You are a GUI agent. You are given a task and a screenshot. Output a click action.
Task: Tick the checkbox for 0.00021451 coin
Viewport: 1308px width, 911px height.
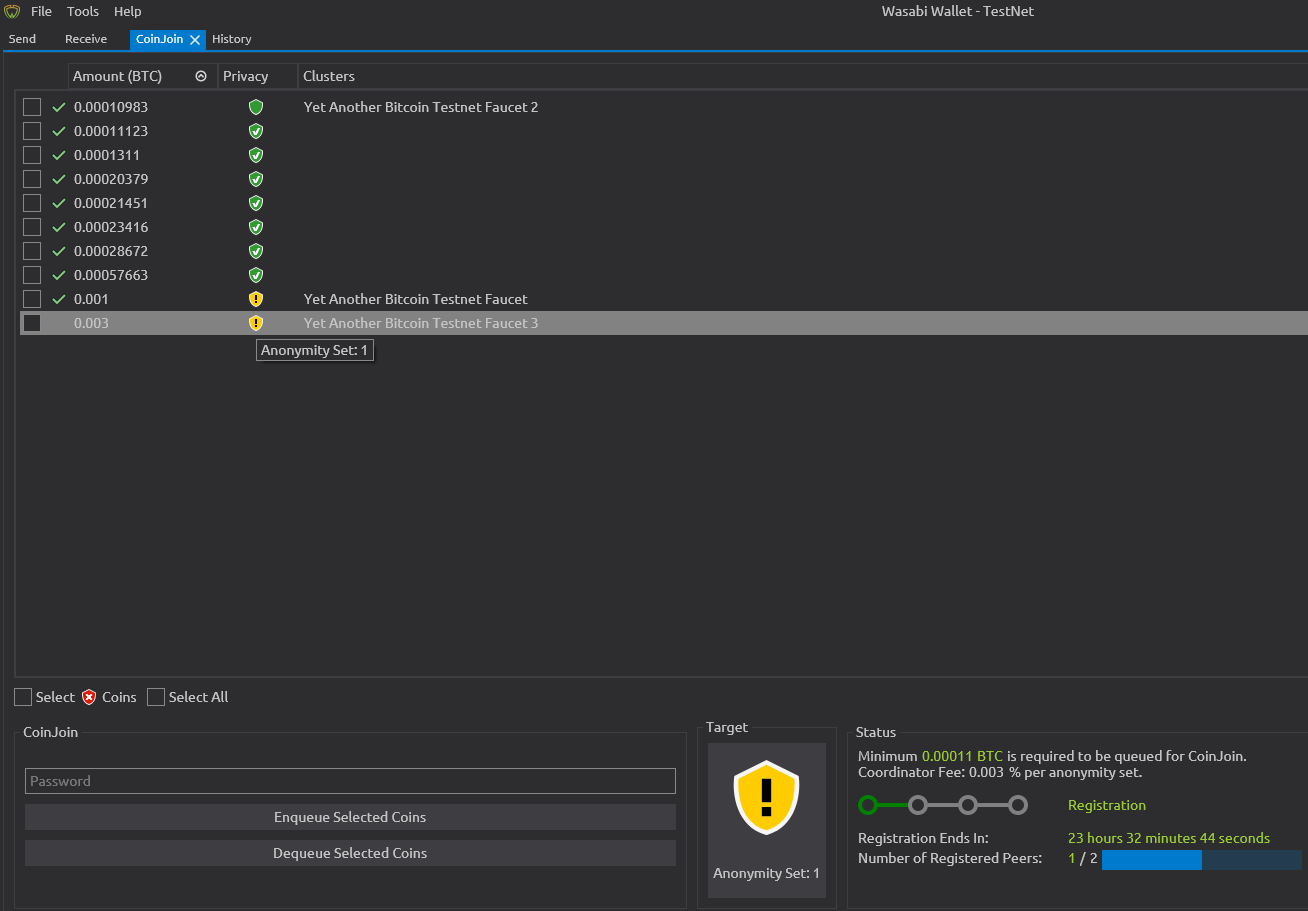pyautogui.click(x=32, y=203)
